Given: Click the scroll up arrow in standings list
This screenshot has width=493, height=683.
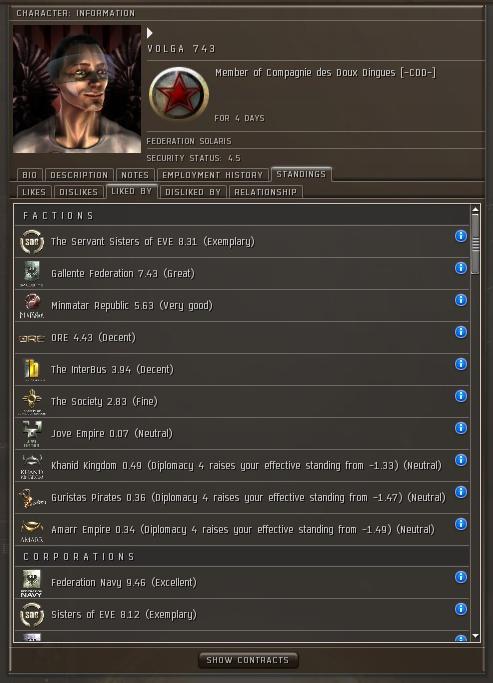Looking at the screenshot, I should 475,210.
